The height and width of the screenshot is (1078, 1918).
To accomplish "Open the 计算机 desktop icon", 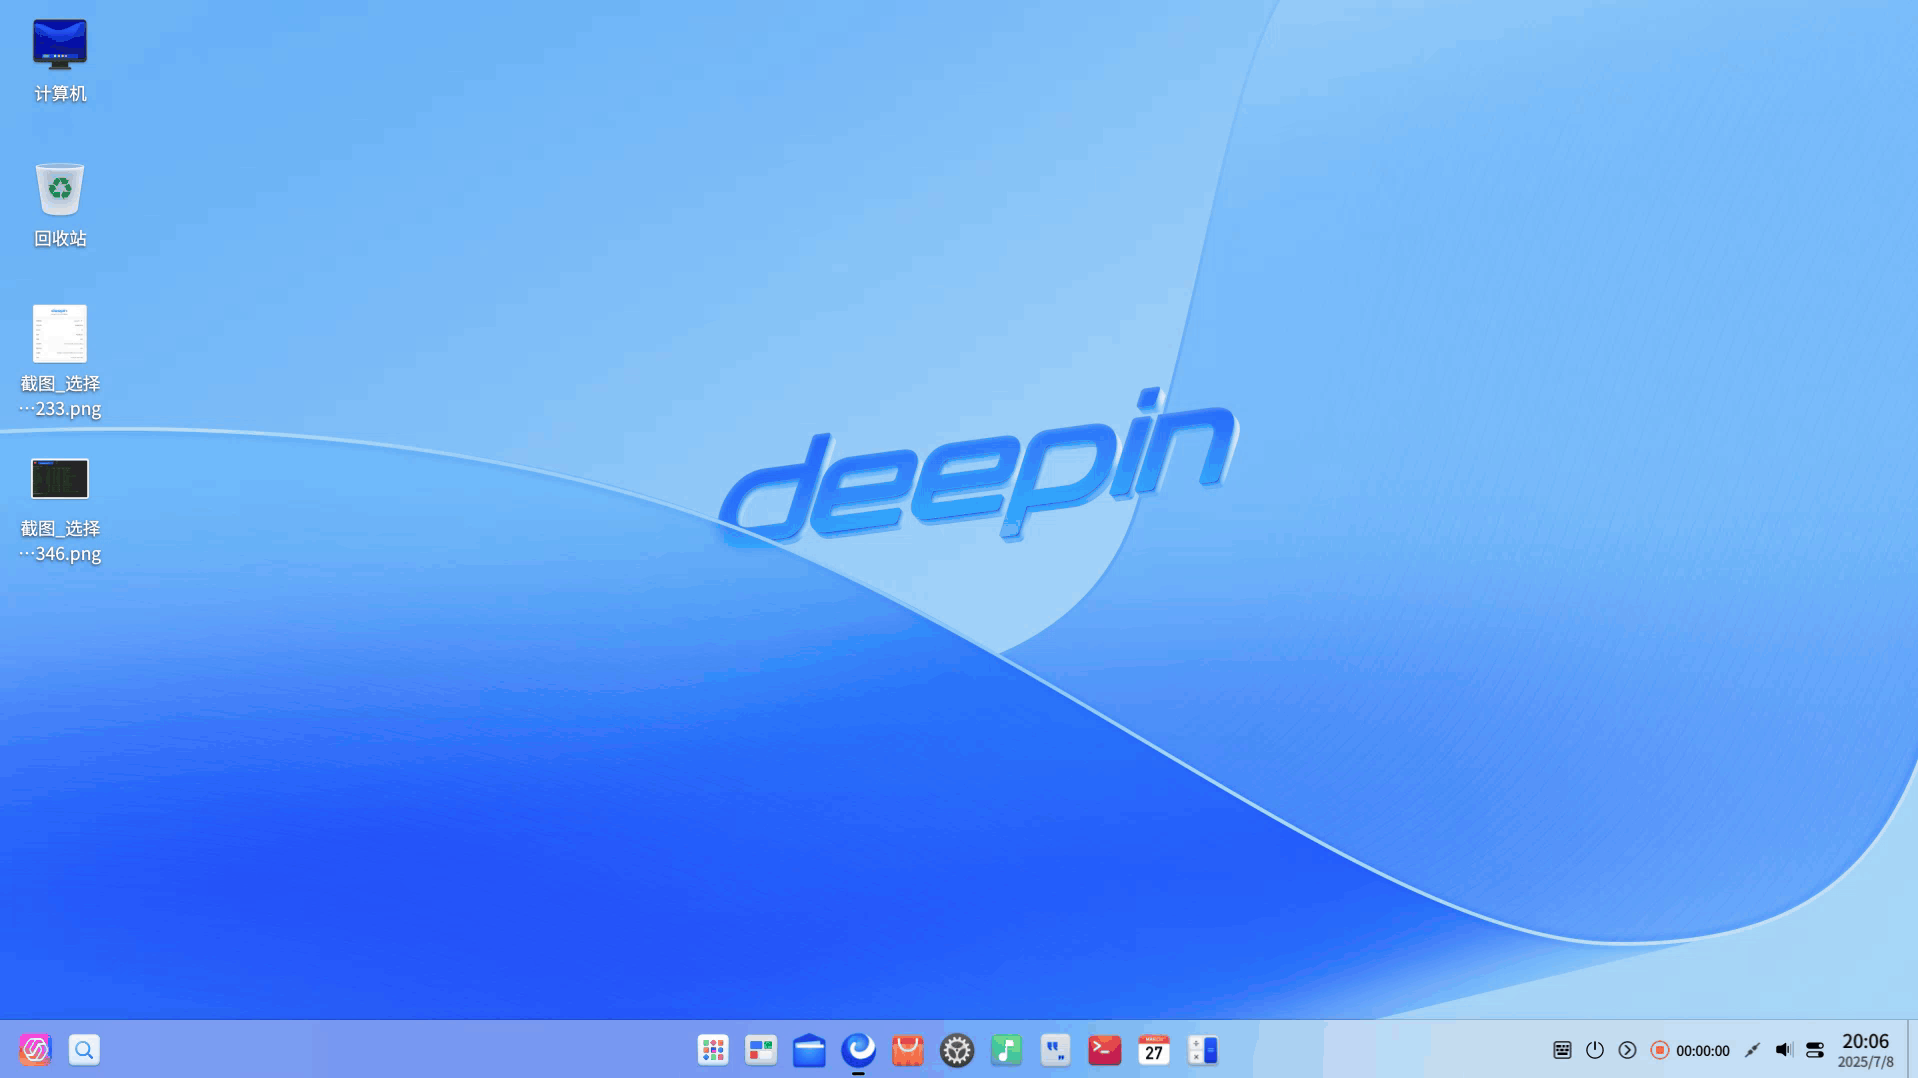I will point(60,44).
